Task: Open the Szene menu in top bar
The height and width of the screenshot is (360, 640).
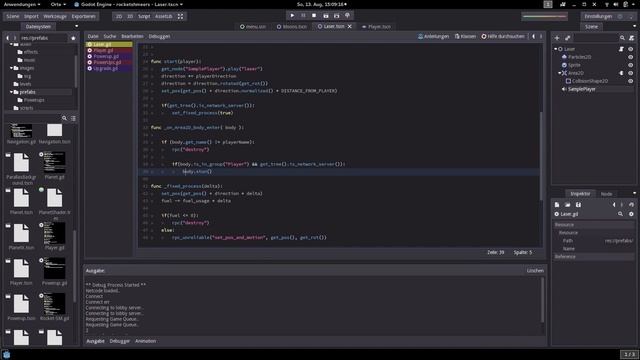Action: click(13, 16)
